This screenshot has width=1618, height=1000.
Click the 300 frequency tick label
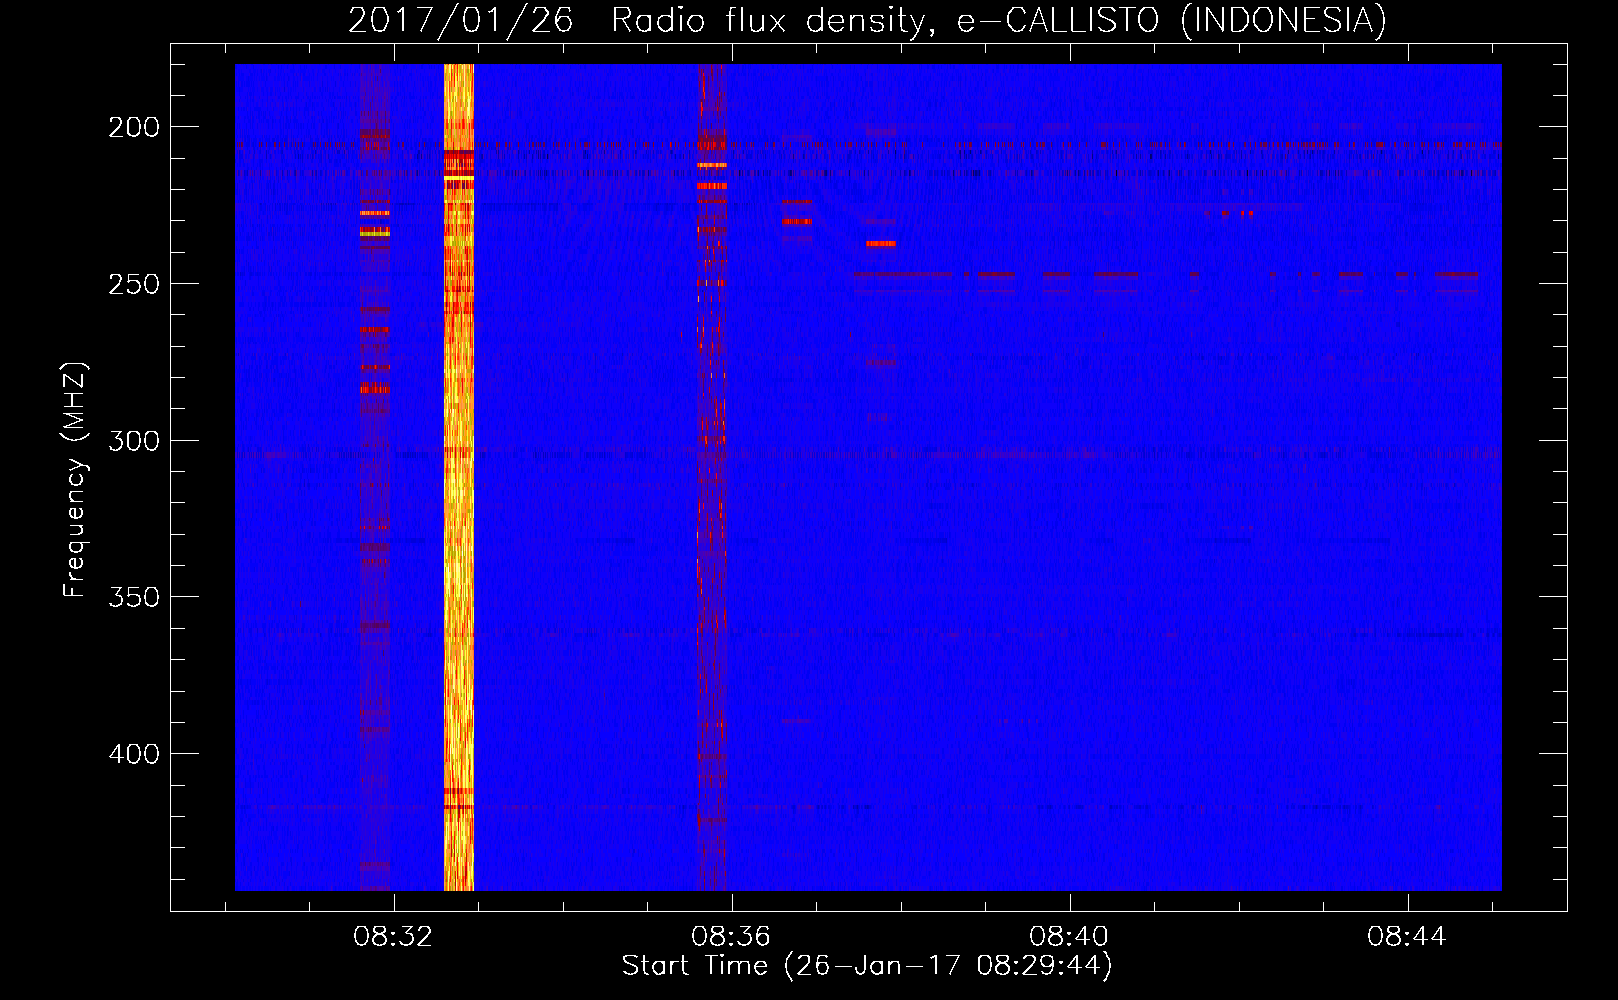[134, 441]
